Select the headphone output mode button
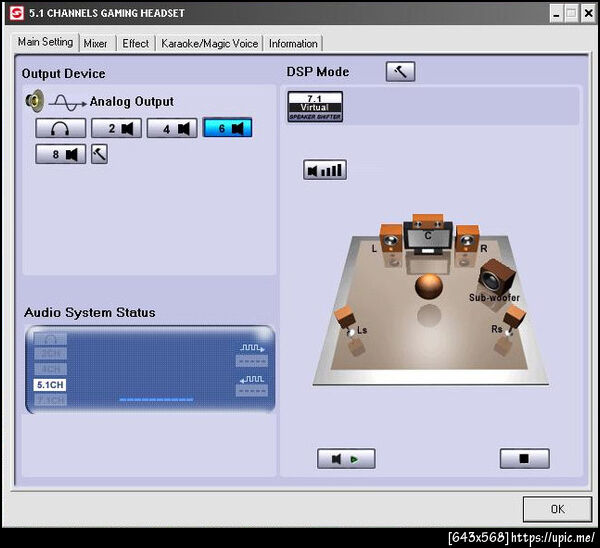 tap(60, 128)
